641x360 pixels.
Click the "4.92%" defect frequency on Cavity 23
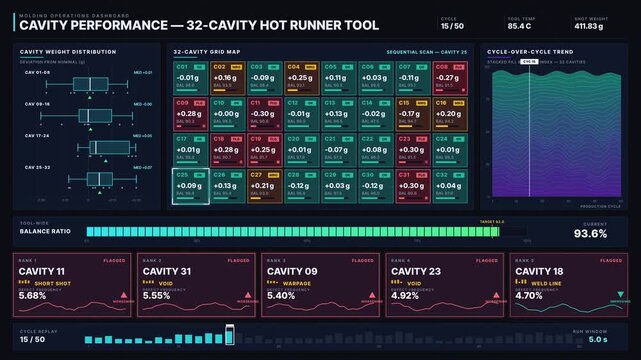point(405,296)
